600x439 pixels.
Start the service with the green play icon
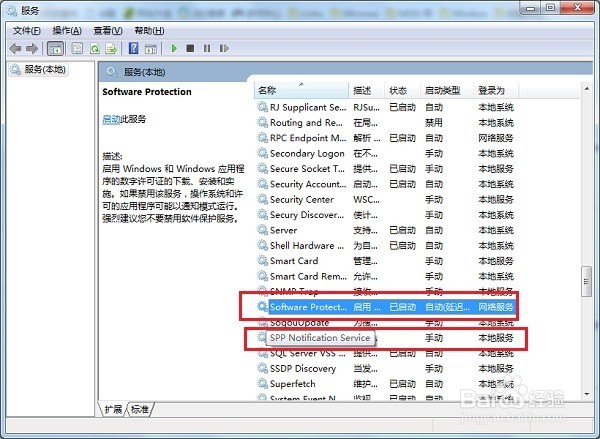point(174,49)
